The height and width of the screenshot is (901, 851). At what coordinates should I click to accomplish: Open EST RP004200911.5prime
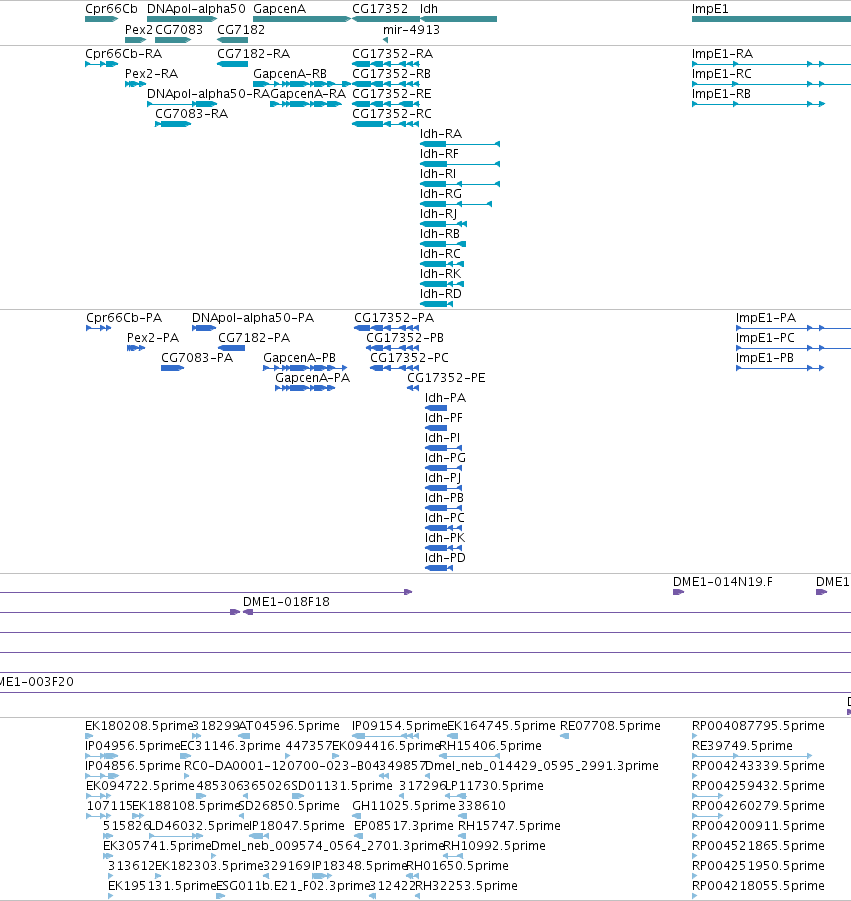[758, 826]
